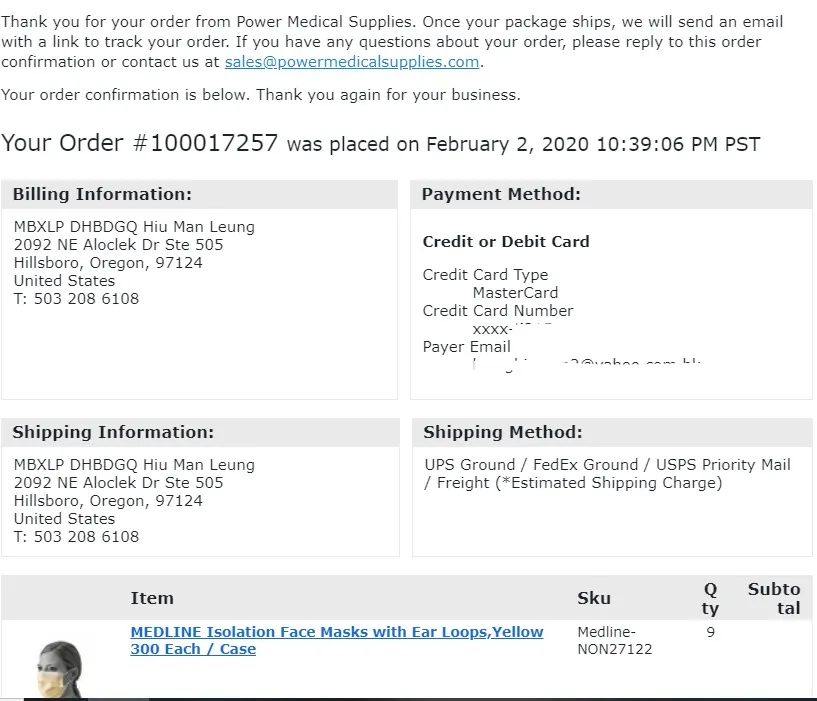Click the Medline-NON27122 SKU value
817x701 pixels.
point(614,640)
